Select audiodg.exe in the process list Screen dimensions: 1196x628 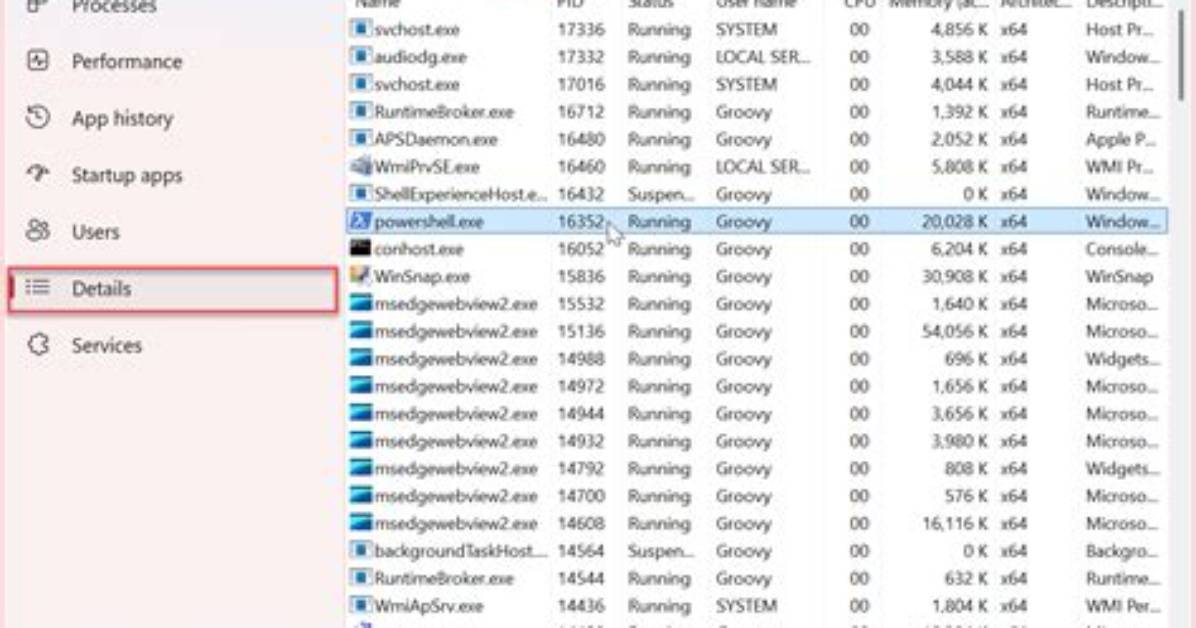[x=420, y=57]
